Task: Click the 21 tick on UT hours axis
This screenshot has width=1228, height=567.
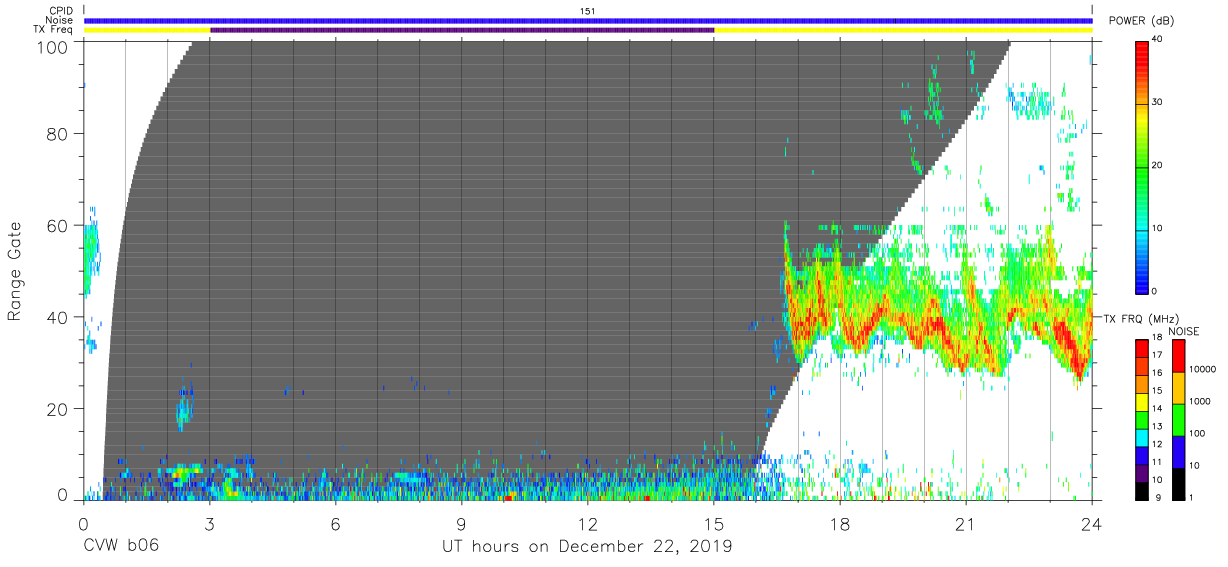Action: pos(966,522)
